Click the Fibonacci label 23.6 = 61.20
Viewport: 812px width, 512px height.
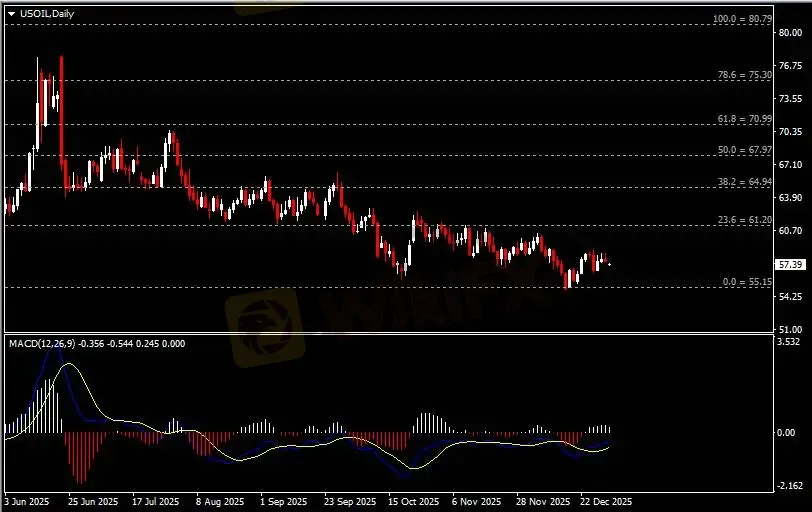coord(745,220)
